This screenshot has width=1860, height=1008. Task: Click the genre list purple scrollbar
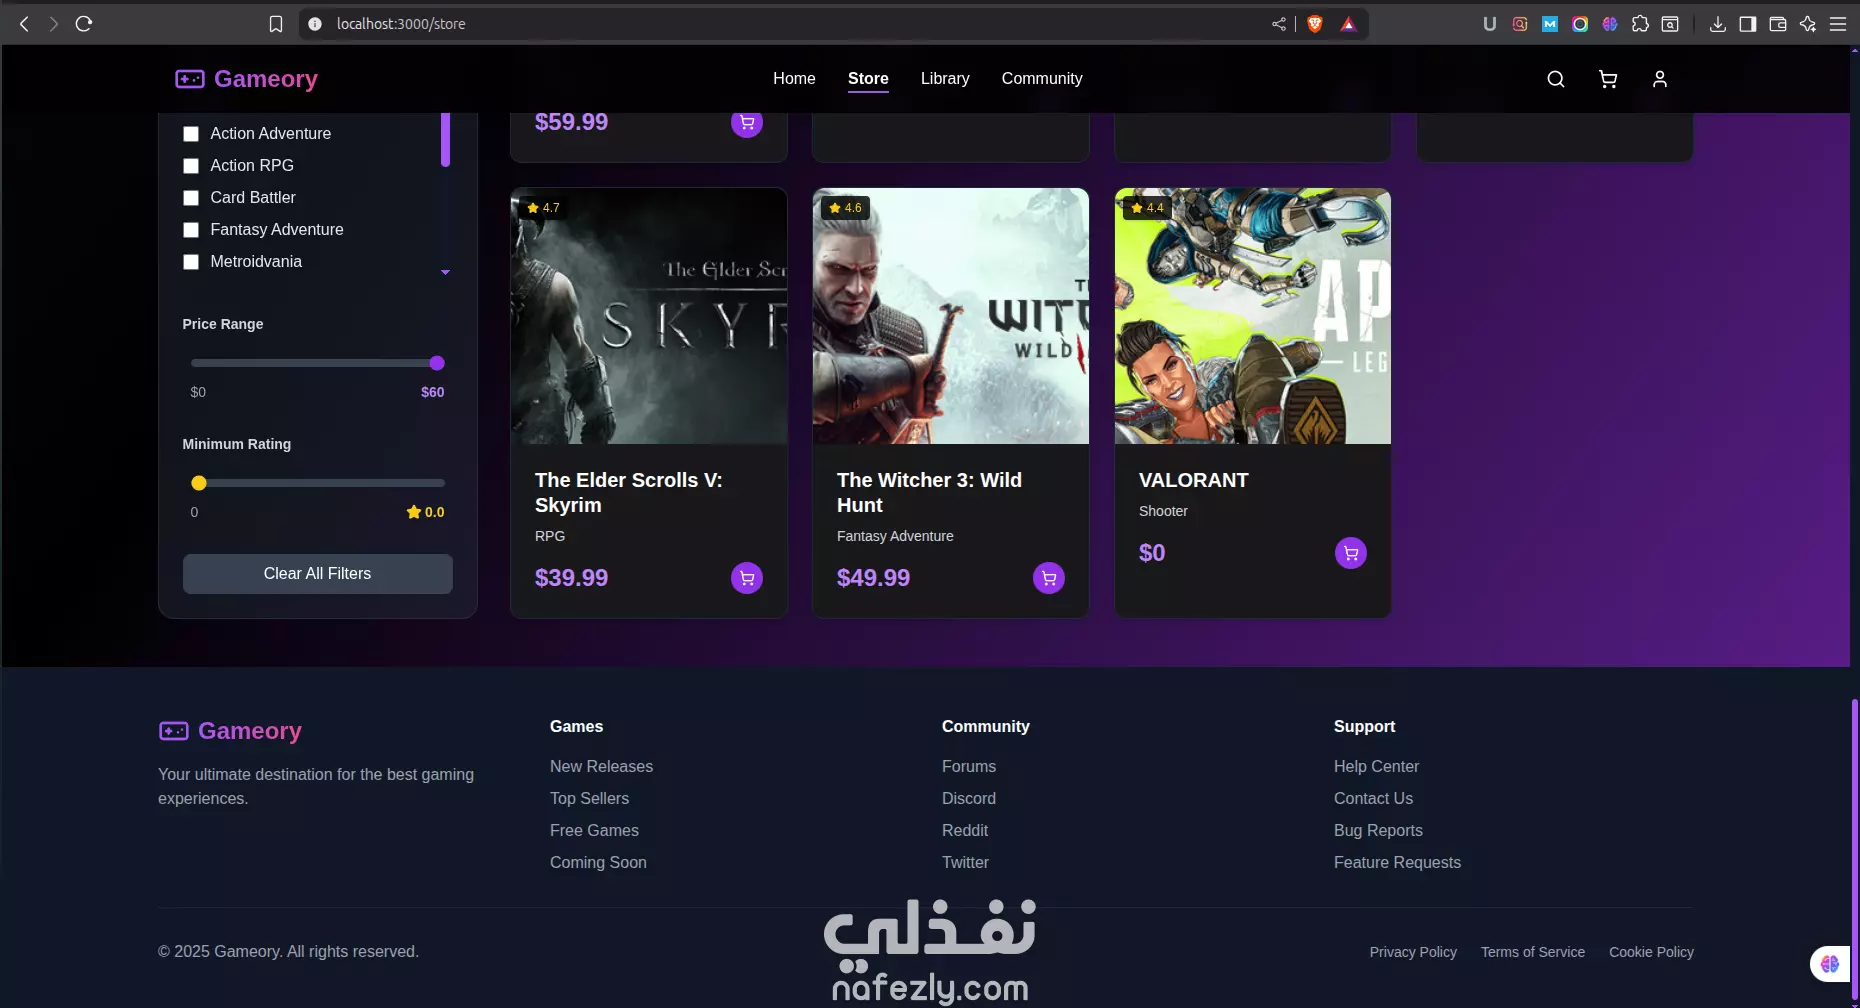pyautogui.click(x=445, y=140)
